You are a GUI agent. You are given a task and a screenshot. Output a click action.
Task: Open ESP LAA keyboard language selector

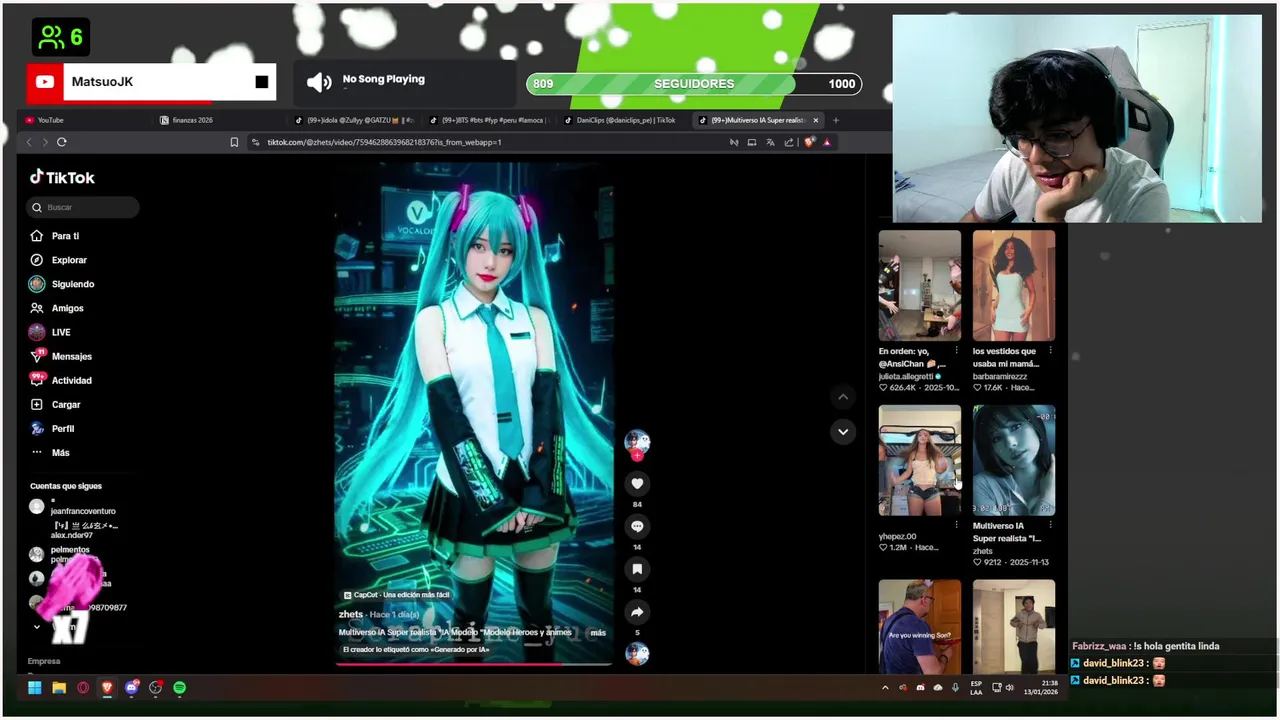pos(976,688)
